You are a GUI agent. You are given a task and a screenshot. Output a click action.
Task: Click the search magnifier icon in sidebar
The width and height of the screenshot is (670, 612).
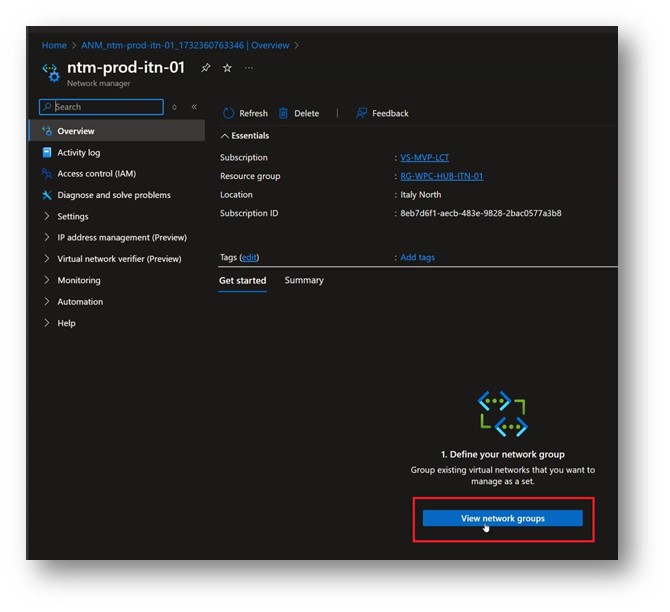(47, 106)
